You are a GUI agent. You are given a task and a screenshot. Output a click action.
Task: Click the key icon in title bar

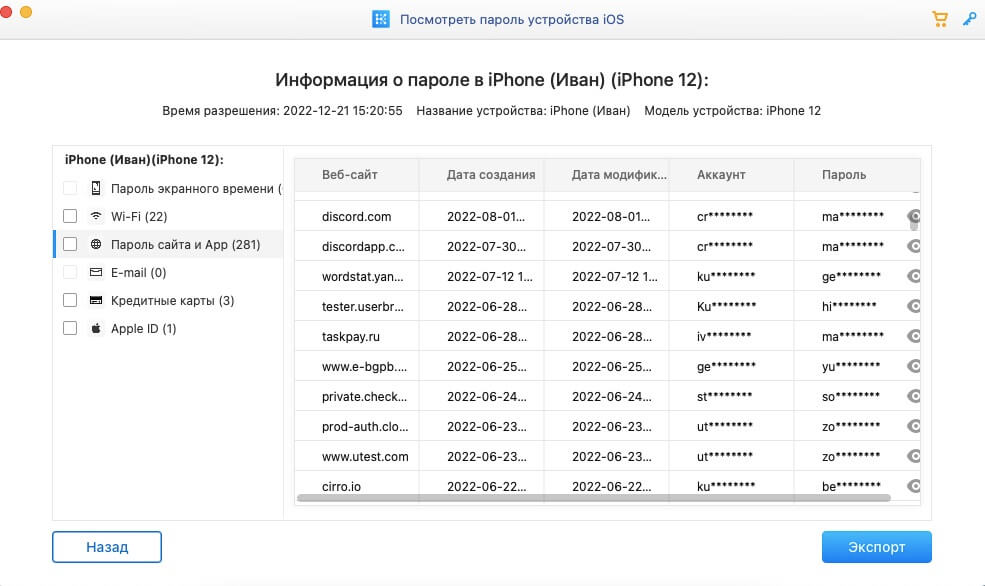tap(969, 19)
